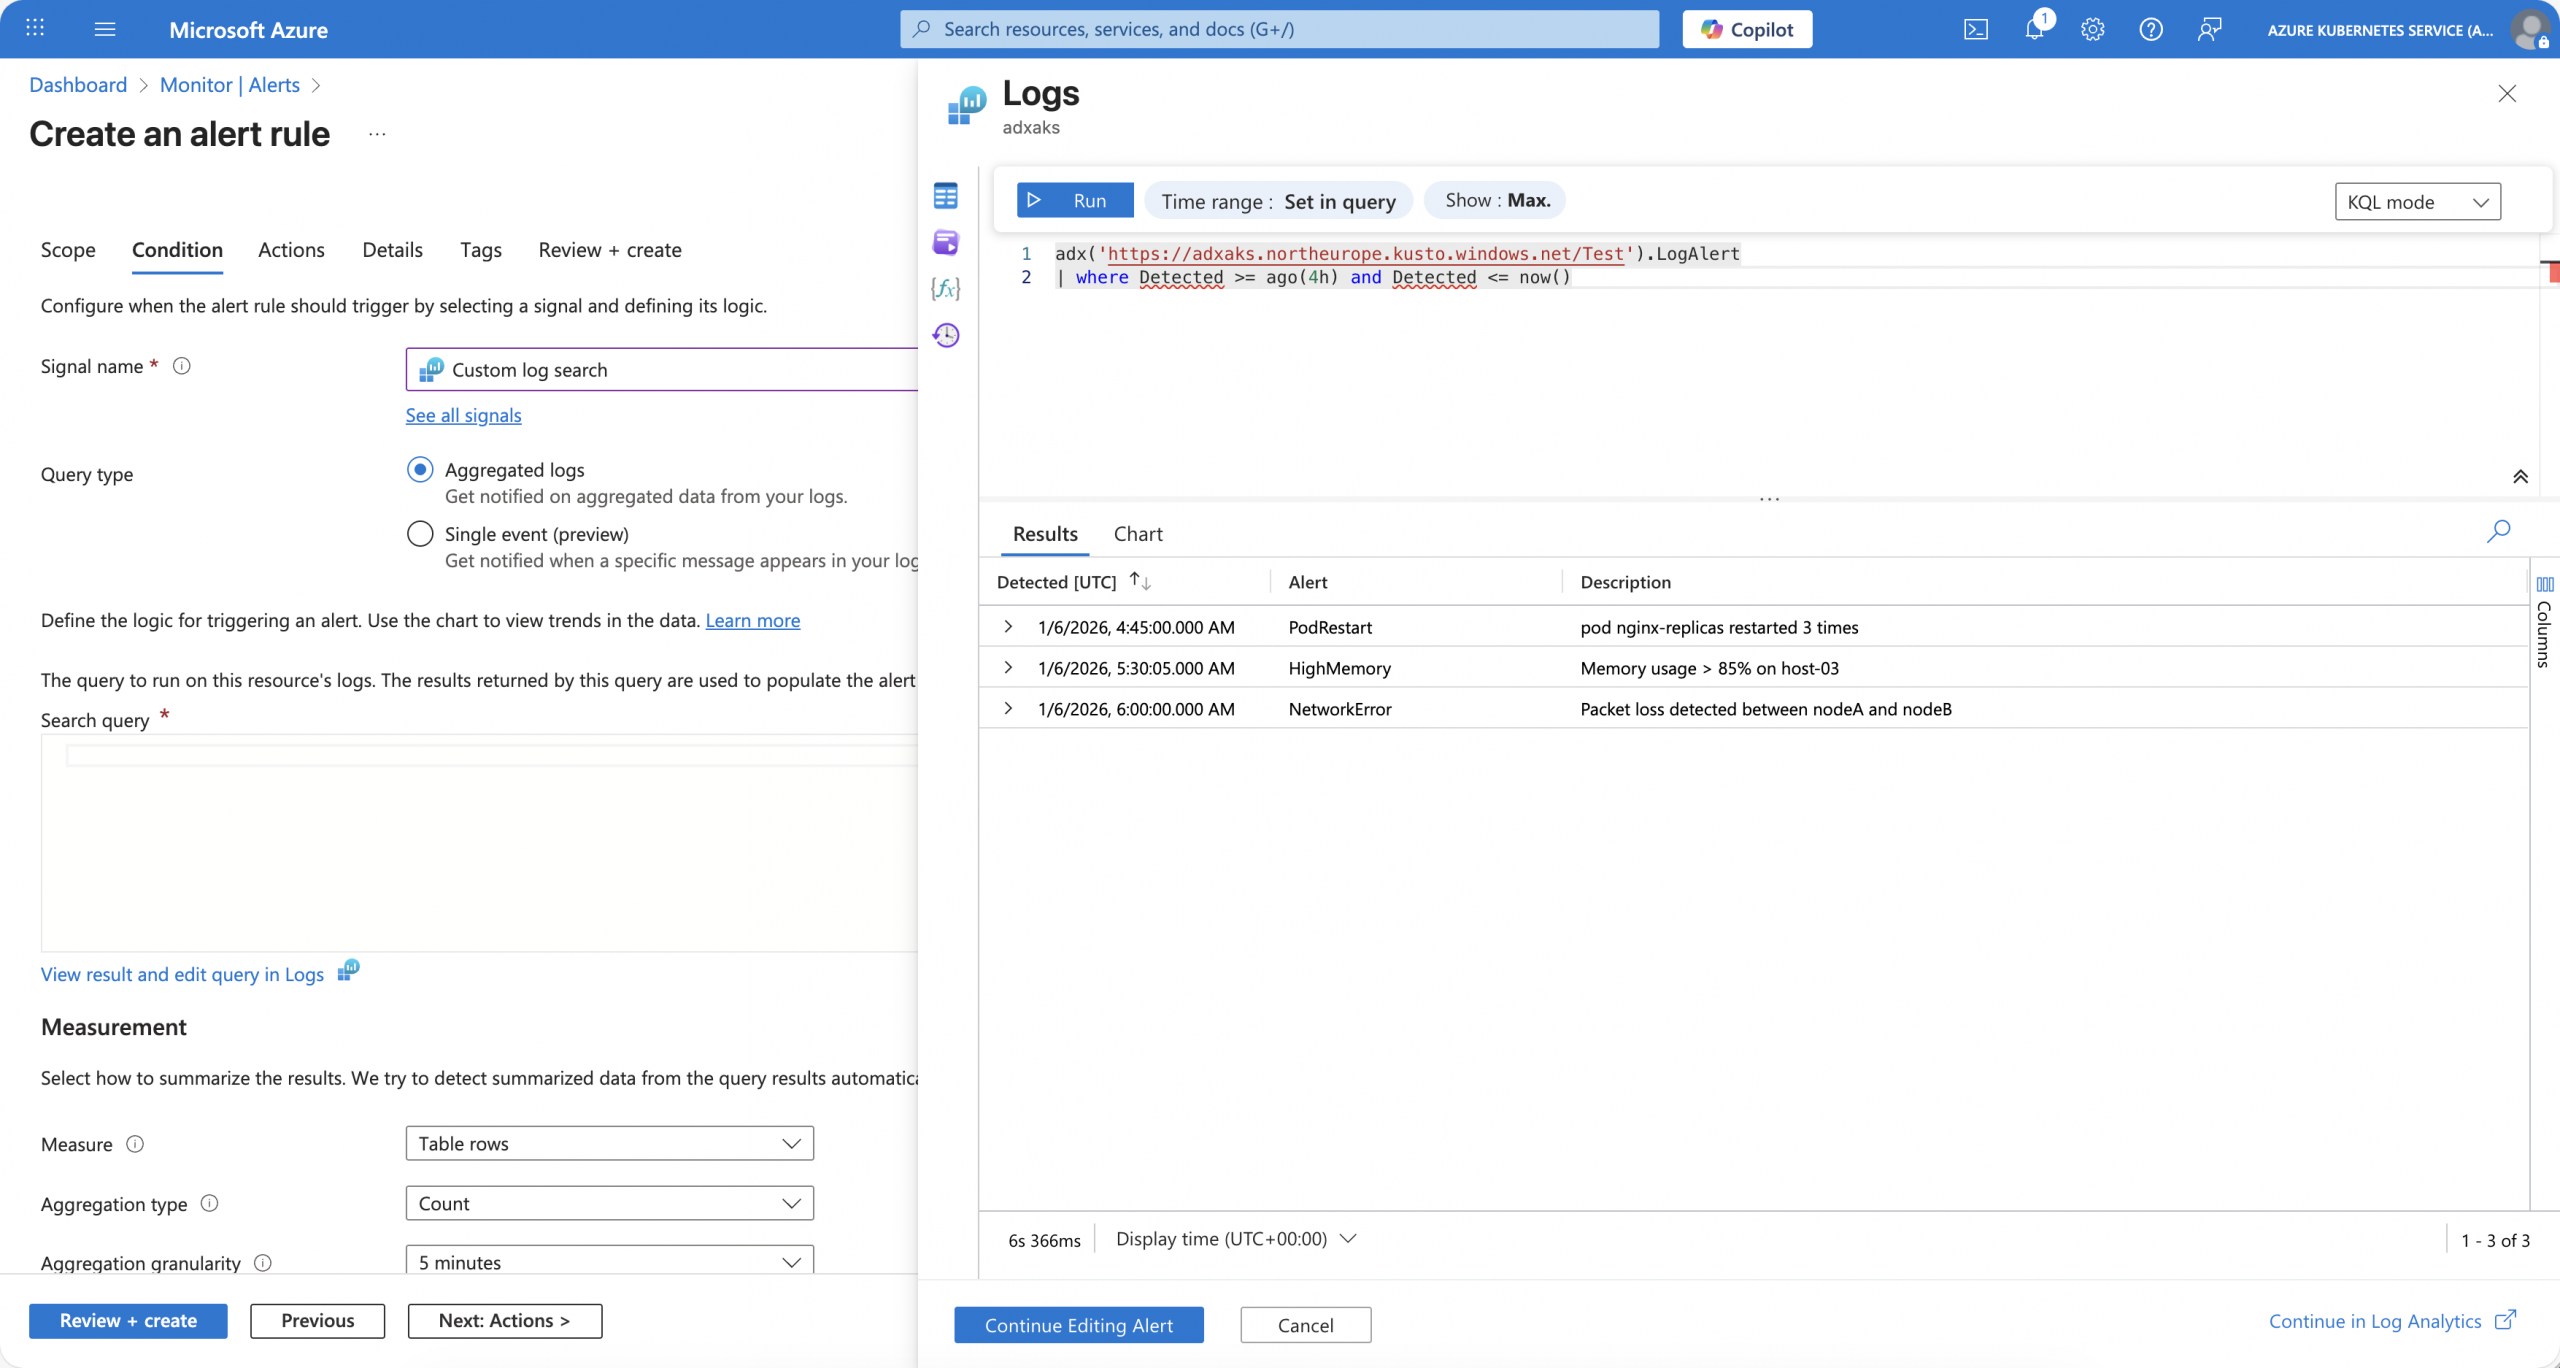The height and width of the screenshot is (1368, 2560).
Task: Open the Functions (fx) sidebar icon
Action: pos(945,289)
